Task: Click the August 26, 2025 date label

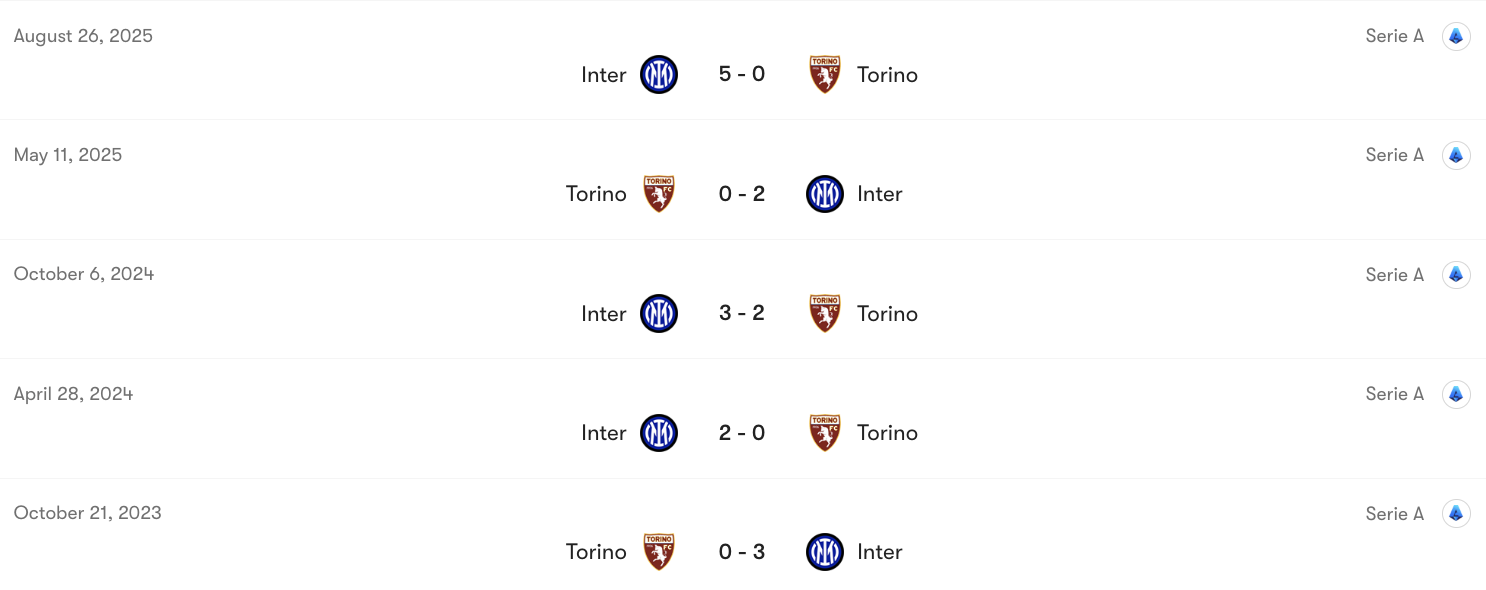Action: point(83,35)
